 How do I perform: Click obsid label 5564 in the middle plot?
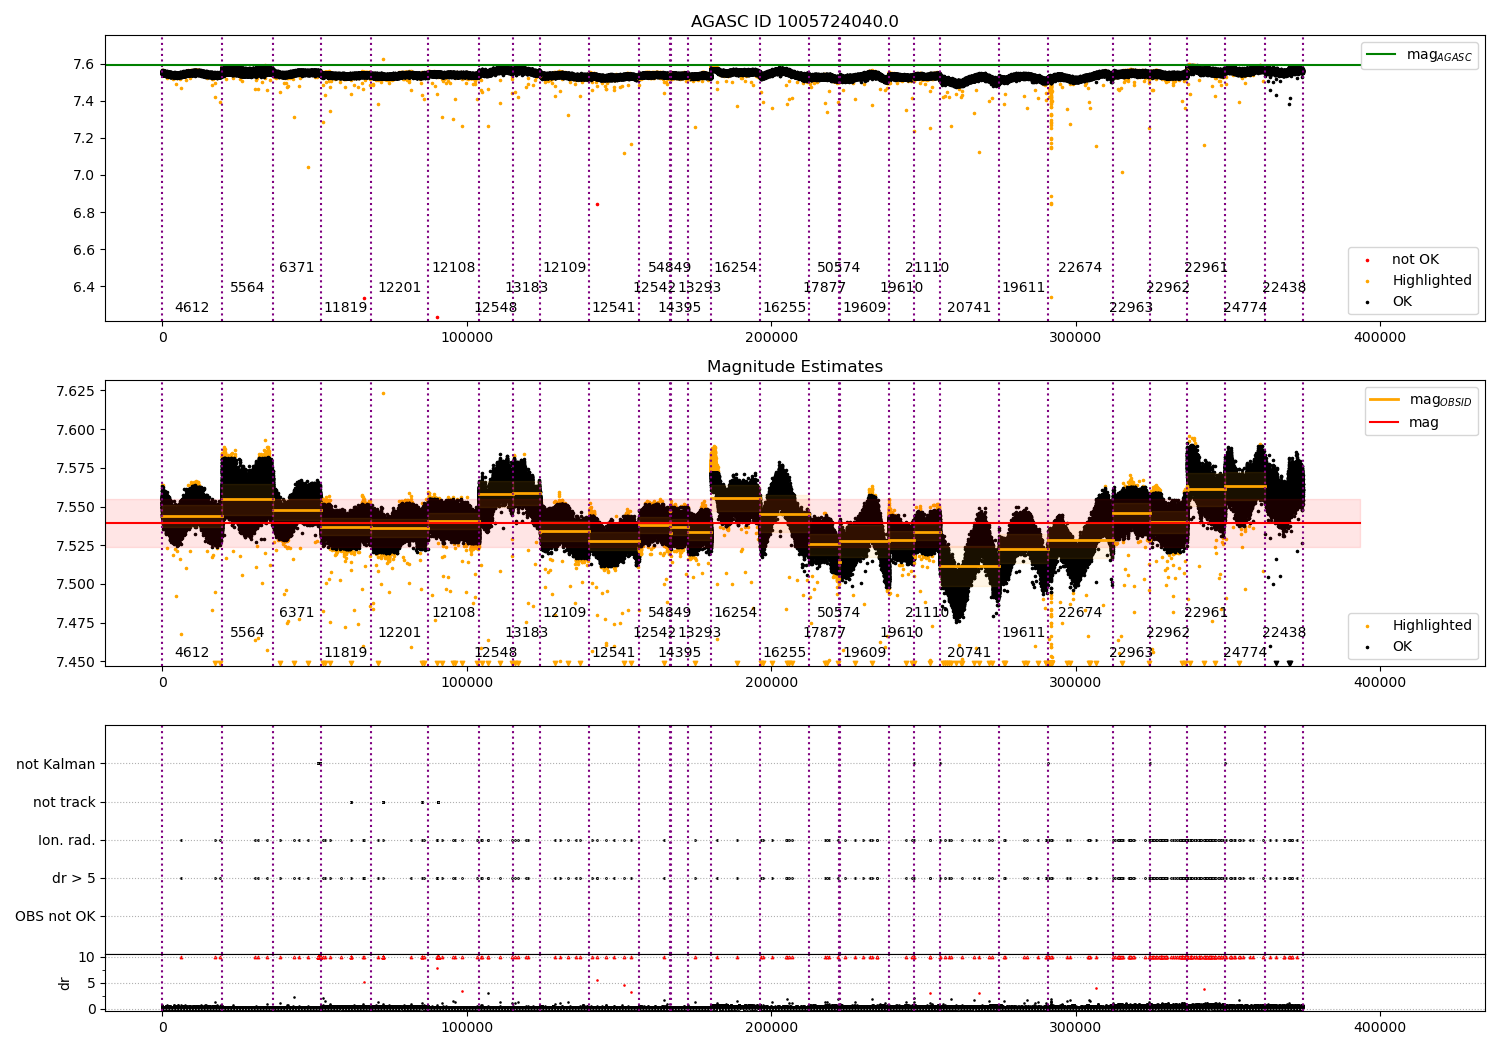[247, 632]
